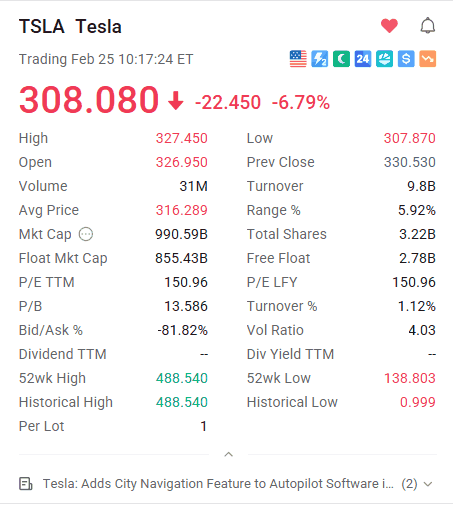Open Mkt Cap more info ellipsis
453x505 pixels.
pyautogui.click(x=86, y=234)
